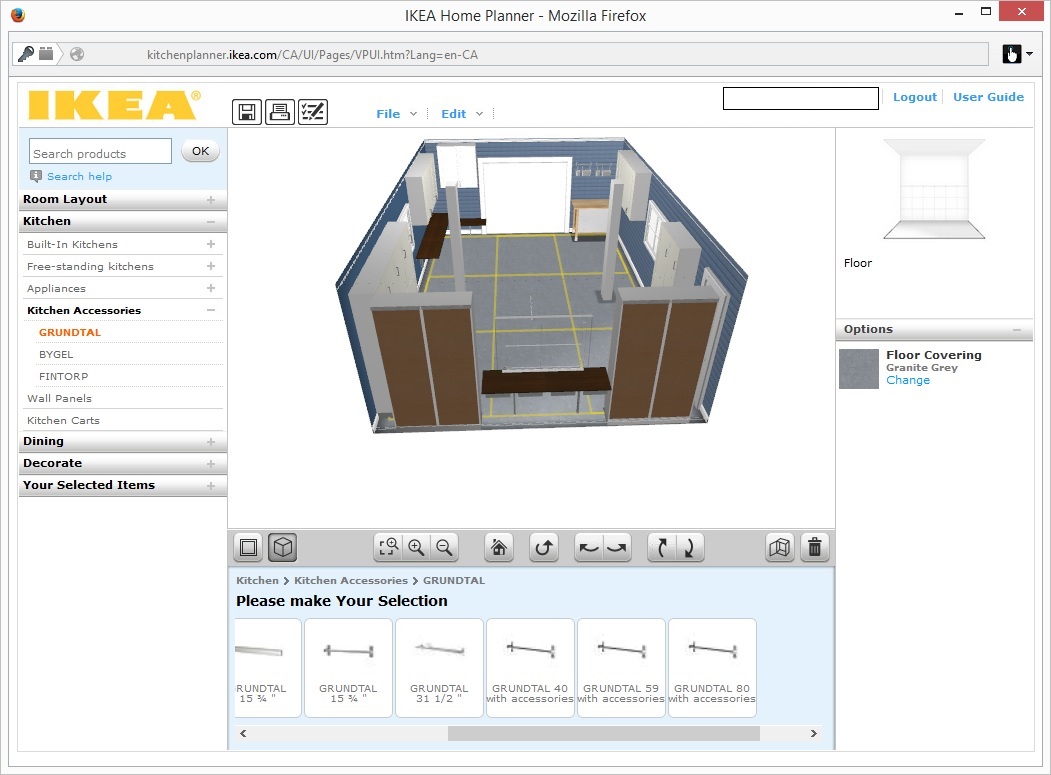Screen dimensions: 1051x775
Task: Click the home view icon
Action: (x=499, y=548)
